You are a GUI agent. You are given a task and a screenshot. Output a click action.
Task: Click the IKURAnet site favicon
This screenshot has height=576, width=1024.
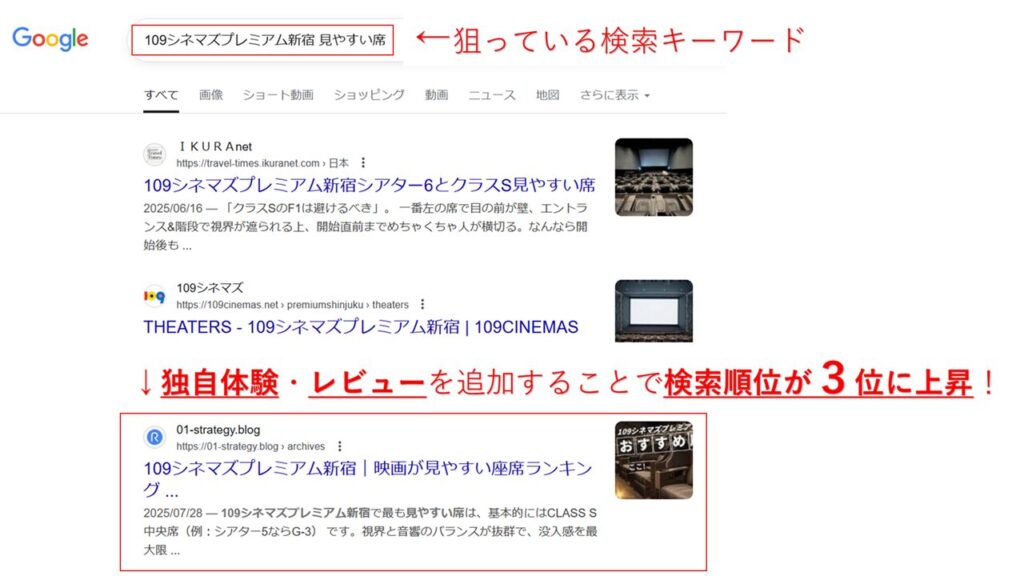(155, 155)
